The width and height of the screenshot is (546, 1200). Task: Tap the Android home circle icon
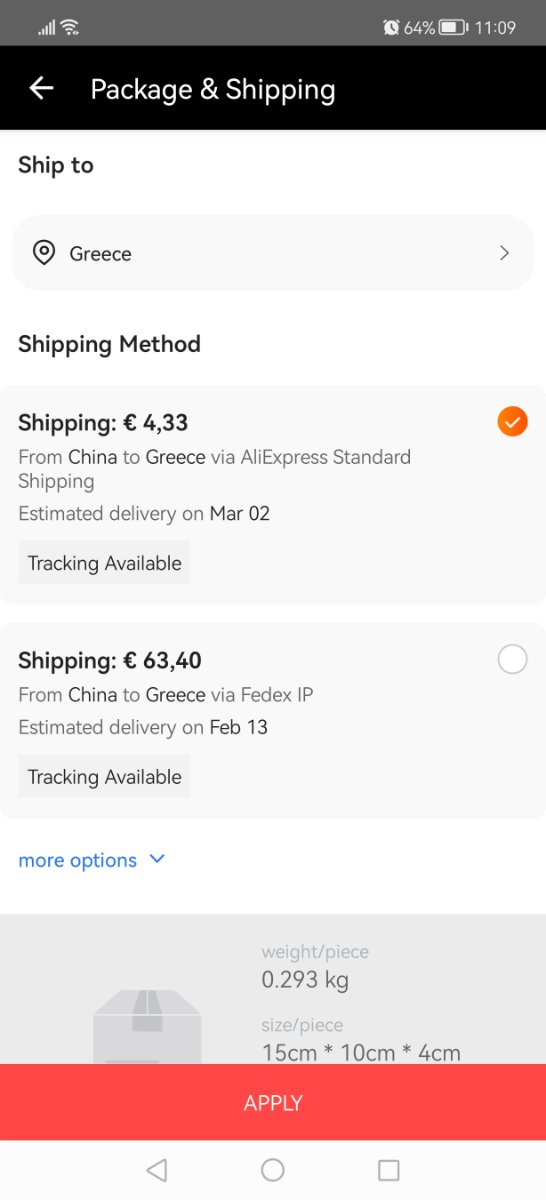(273, 1170)
